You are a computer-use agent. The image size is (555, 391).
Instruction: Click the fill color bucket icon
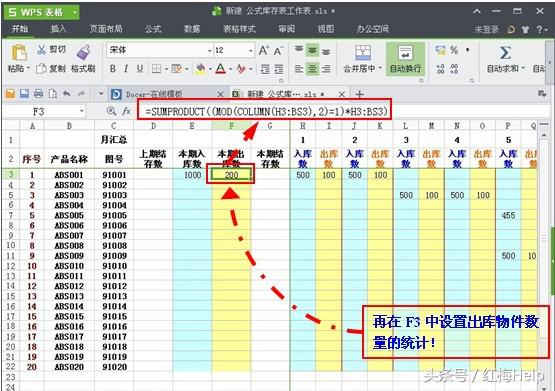point(201,69)
